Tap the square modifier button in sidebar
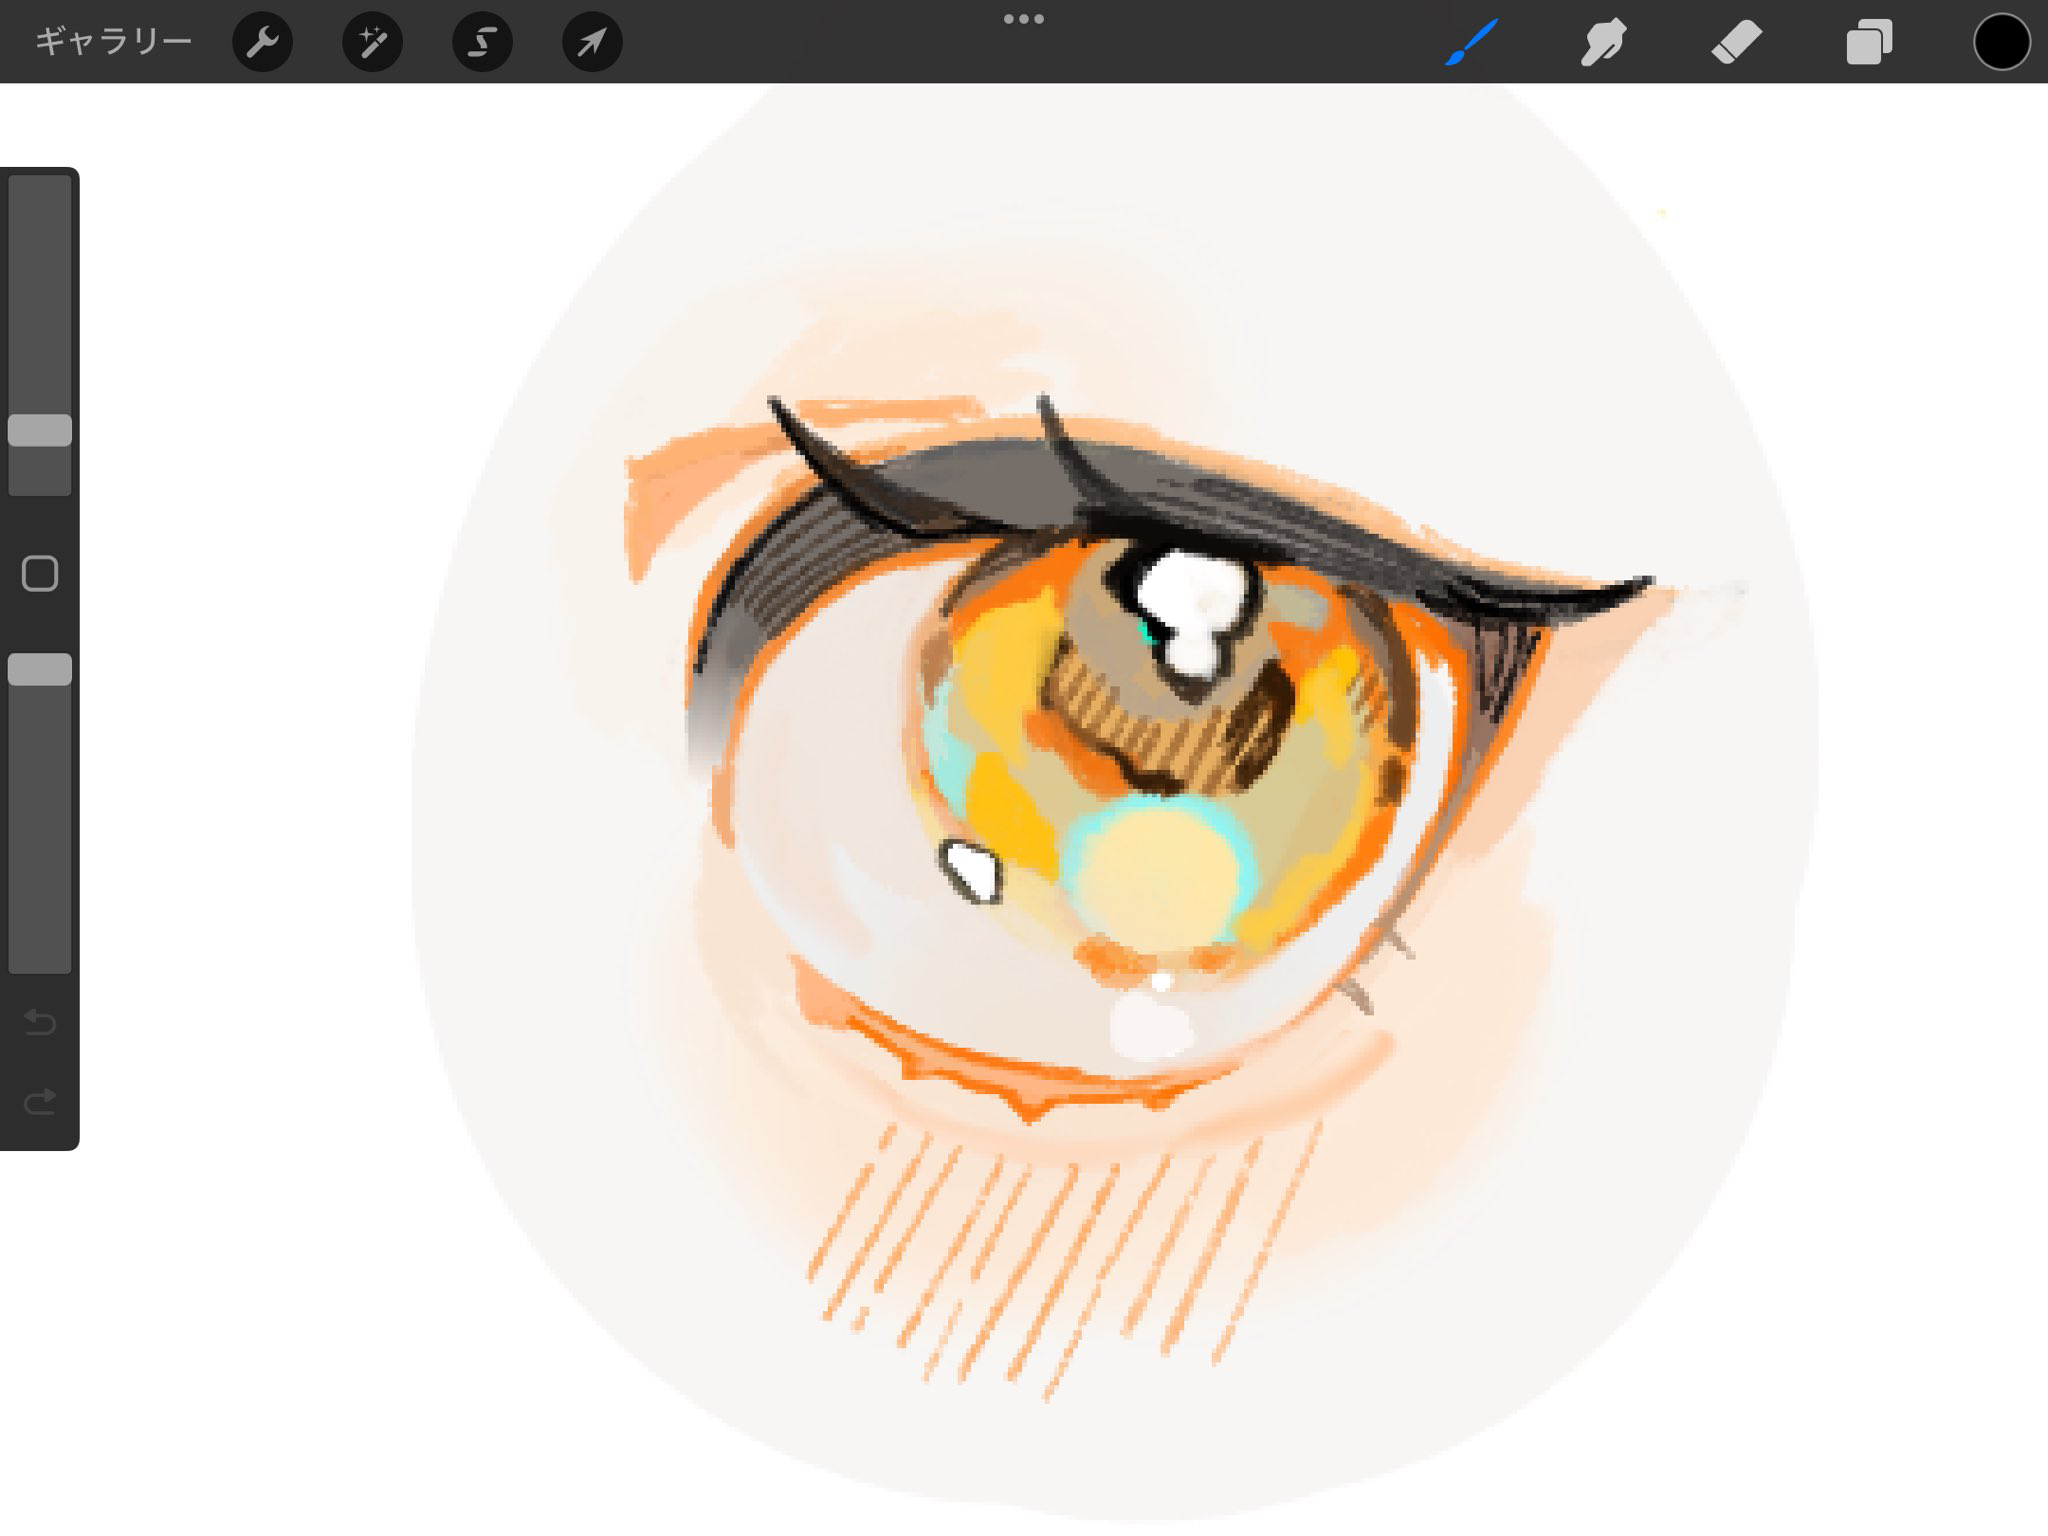This screenshot has width=2048, height=1536. click(x=40, y=574)
